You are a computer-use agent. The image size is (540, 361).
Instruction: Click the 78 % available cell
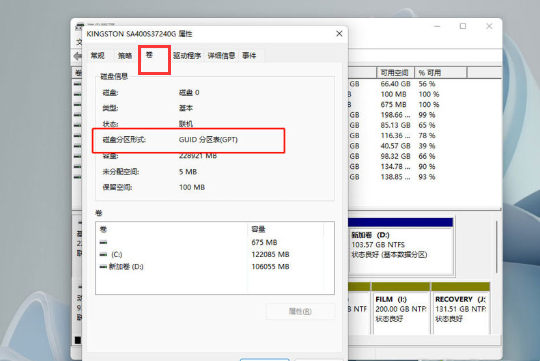click(427, 136)
